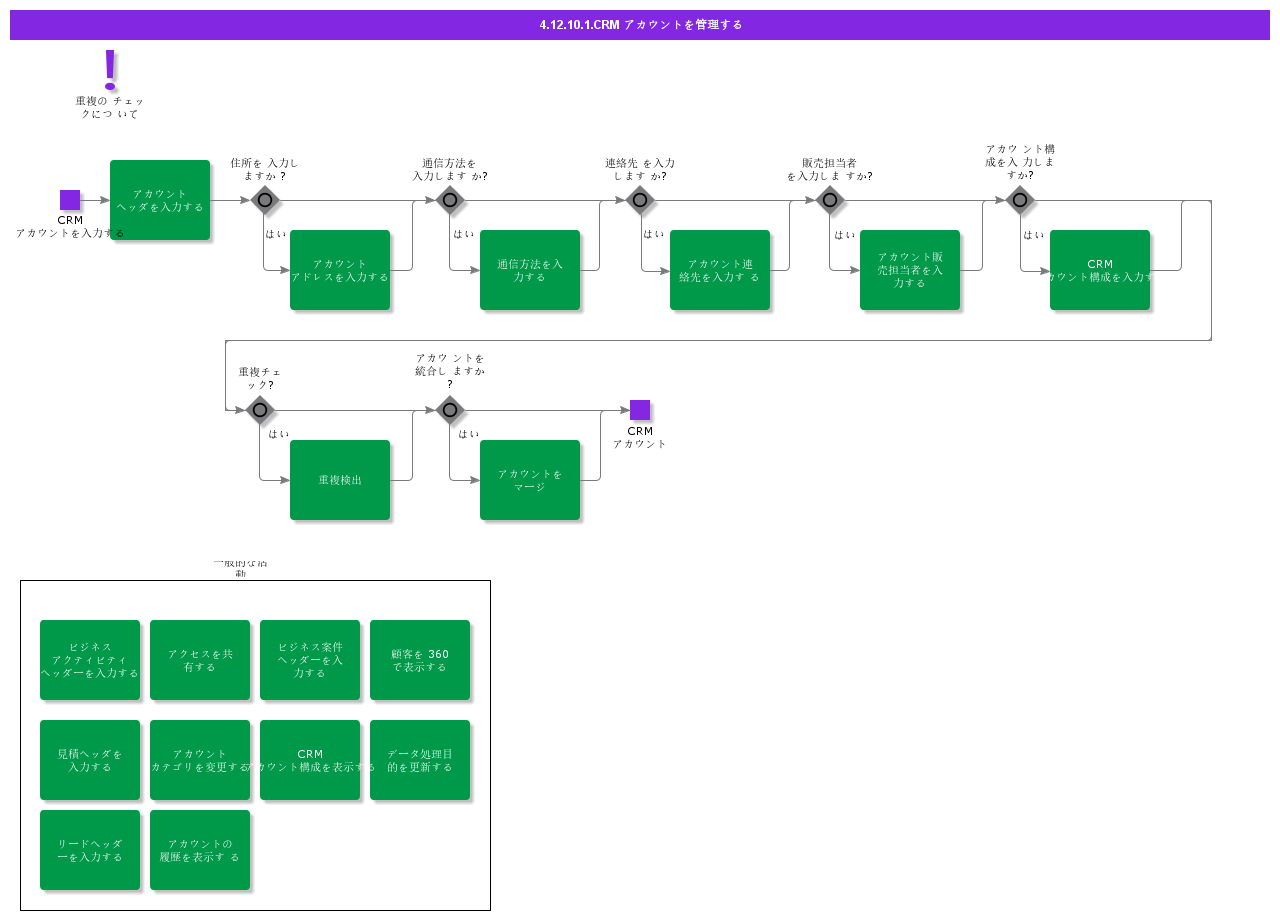Screen dimensions: 1280x920
Task: Open the リードヘッダーを入力する activity box
Action: click(90, 850)
